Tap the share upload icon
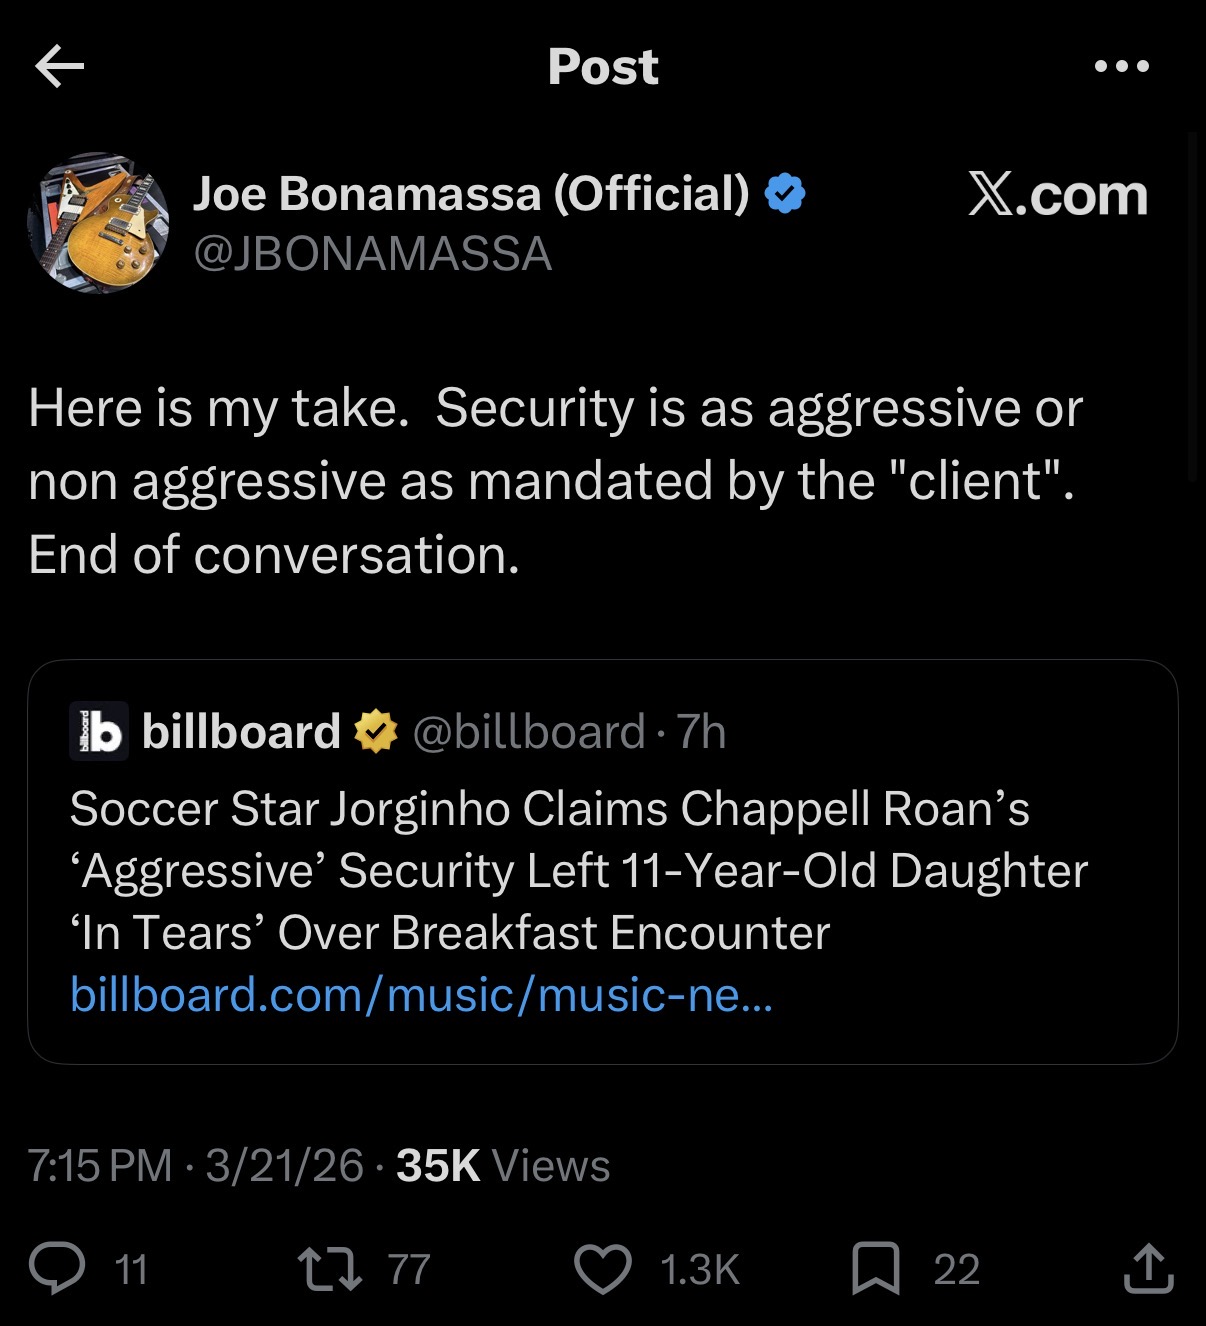This screenshot has width=1206, height=1326. click(x=1148, y=1268)
